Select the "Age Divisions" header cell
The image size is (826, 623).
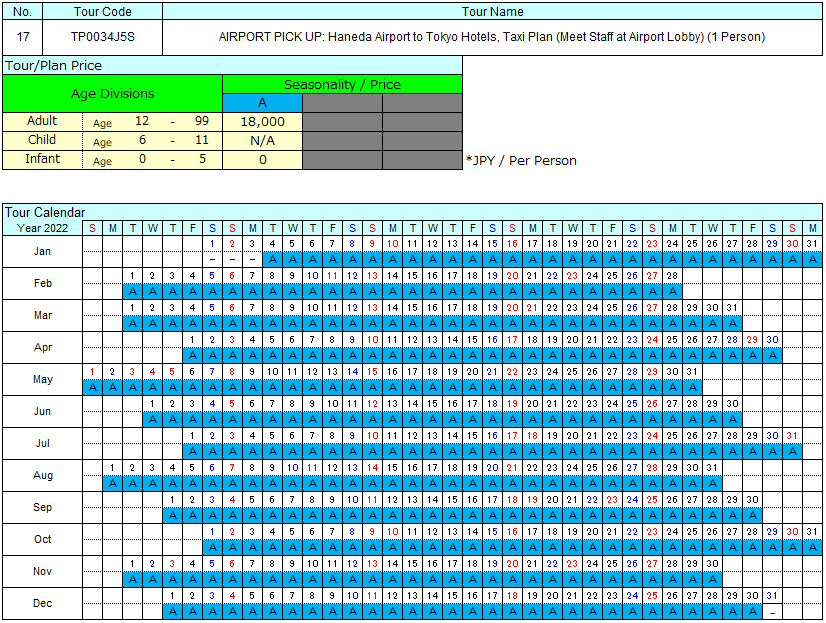tap(113, 93)
